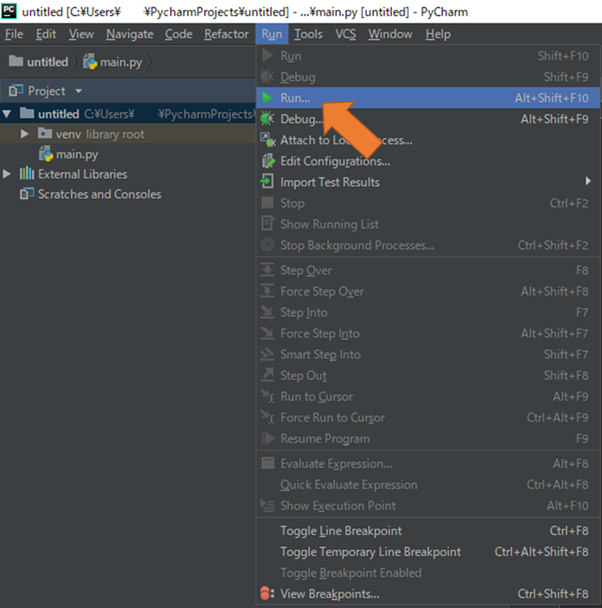The width and height of the screenshot is (602, 608).
Task: Select Attach to Local Process...
Action: click(x=428, y=140)
